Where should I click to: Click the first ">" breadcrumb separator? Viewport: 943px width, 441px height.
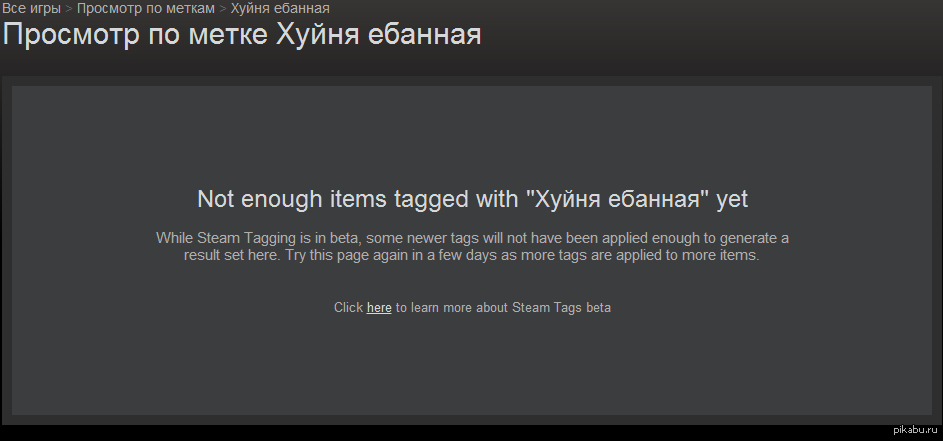tap(69, 9)
